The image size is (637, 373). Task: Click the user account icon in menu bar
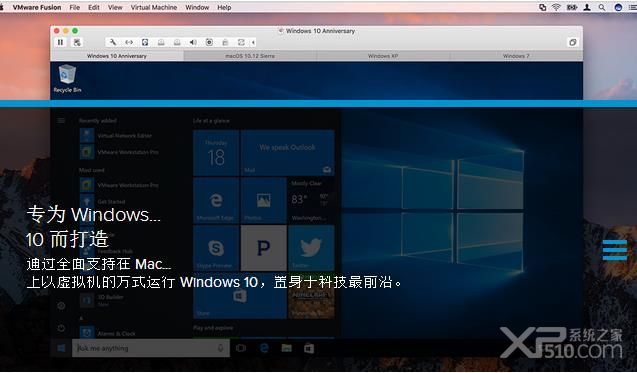click(x=587, y=7)
